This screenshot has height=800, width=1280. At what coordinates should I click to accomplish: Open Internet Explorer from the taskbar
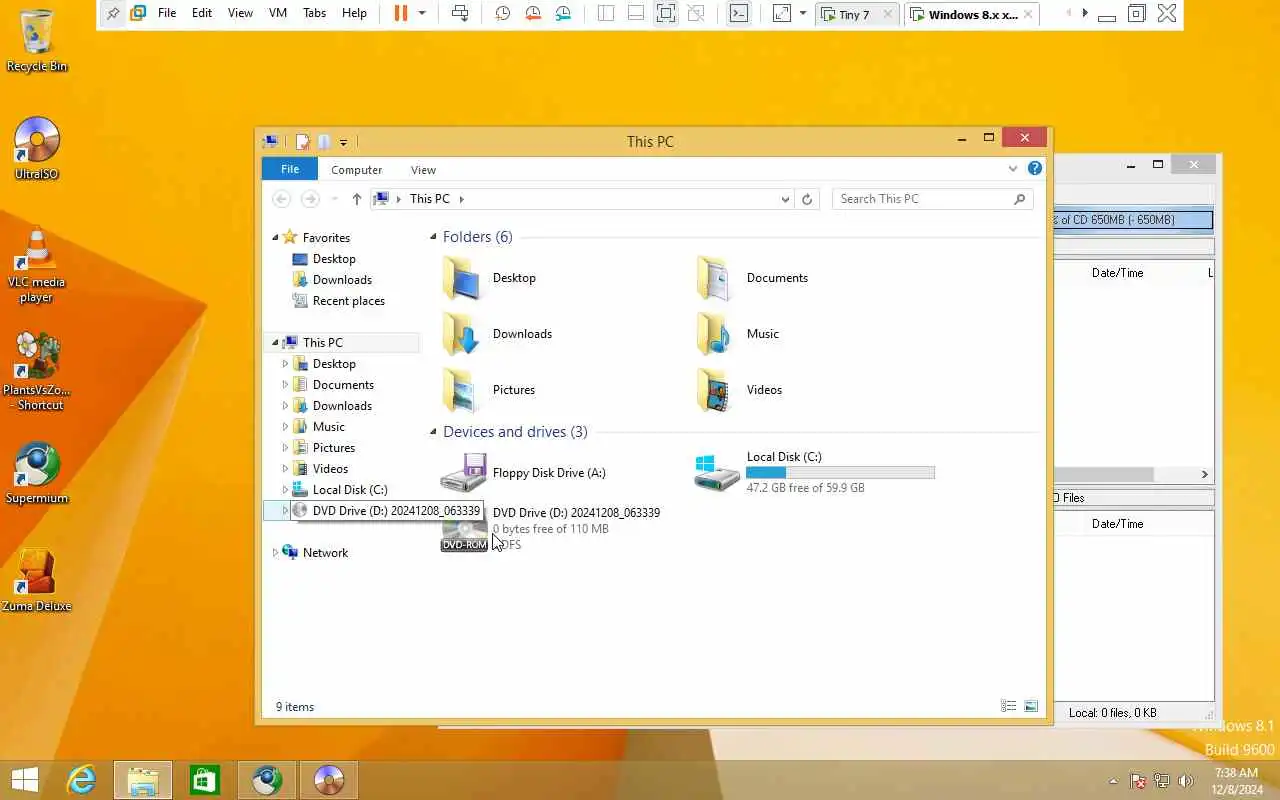[x=81, y=780]
